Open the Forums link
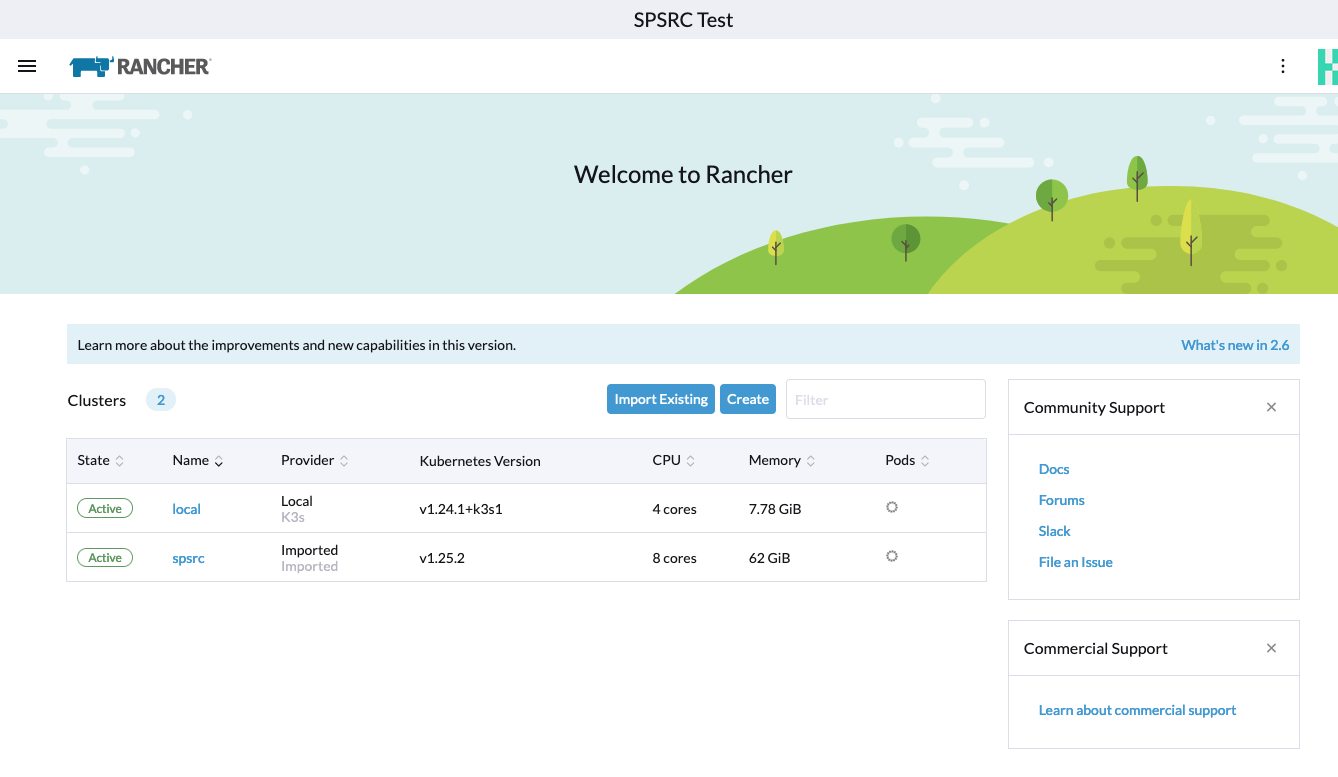This screenshot has height=777, width=1338. pos(1062,500)
